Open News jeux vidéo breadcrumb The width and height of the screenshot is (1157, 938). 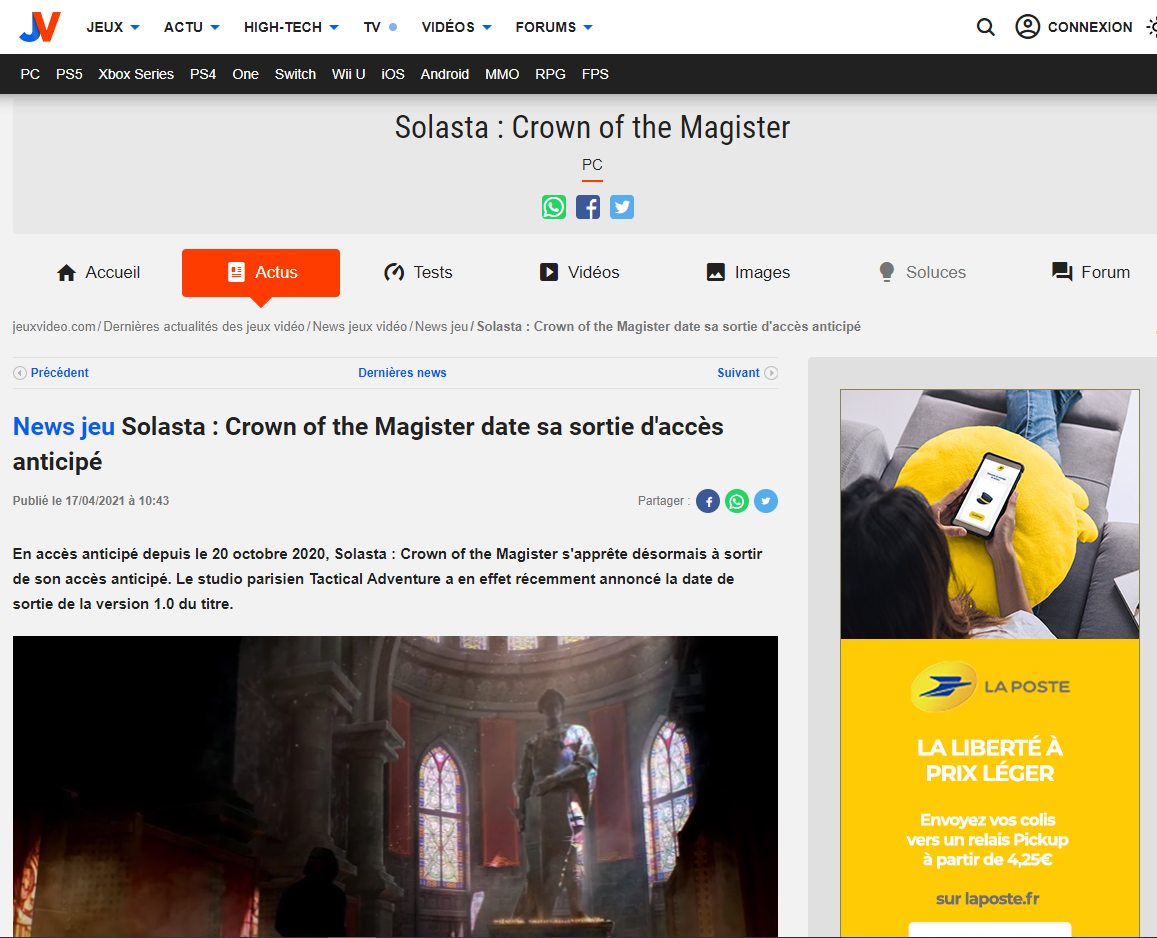click(359, 326)
